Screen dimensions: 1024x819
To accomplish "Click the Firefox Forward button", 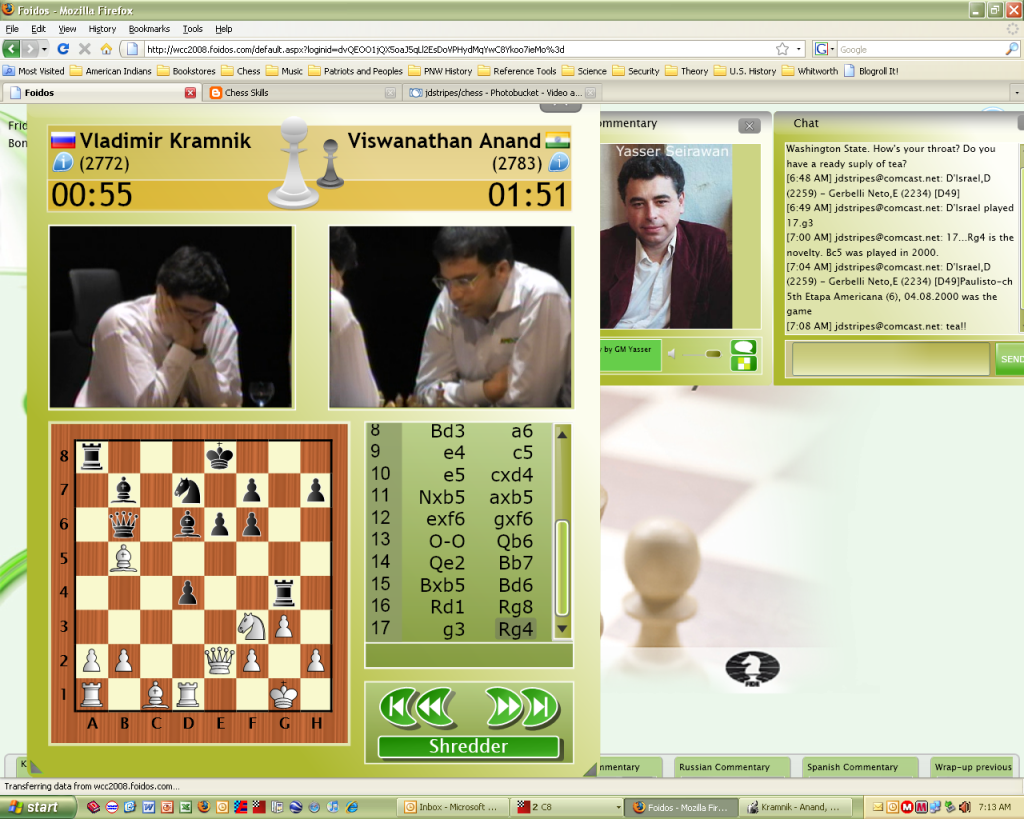I will pos(30,49).
